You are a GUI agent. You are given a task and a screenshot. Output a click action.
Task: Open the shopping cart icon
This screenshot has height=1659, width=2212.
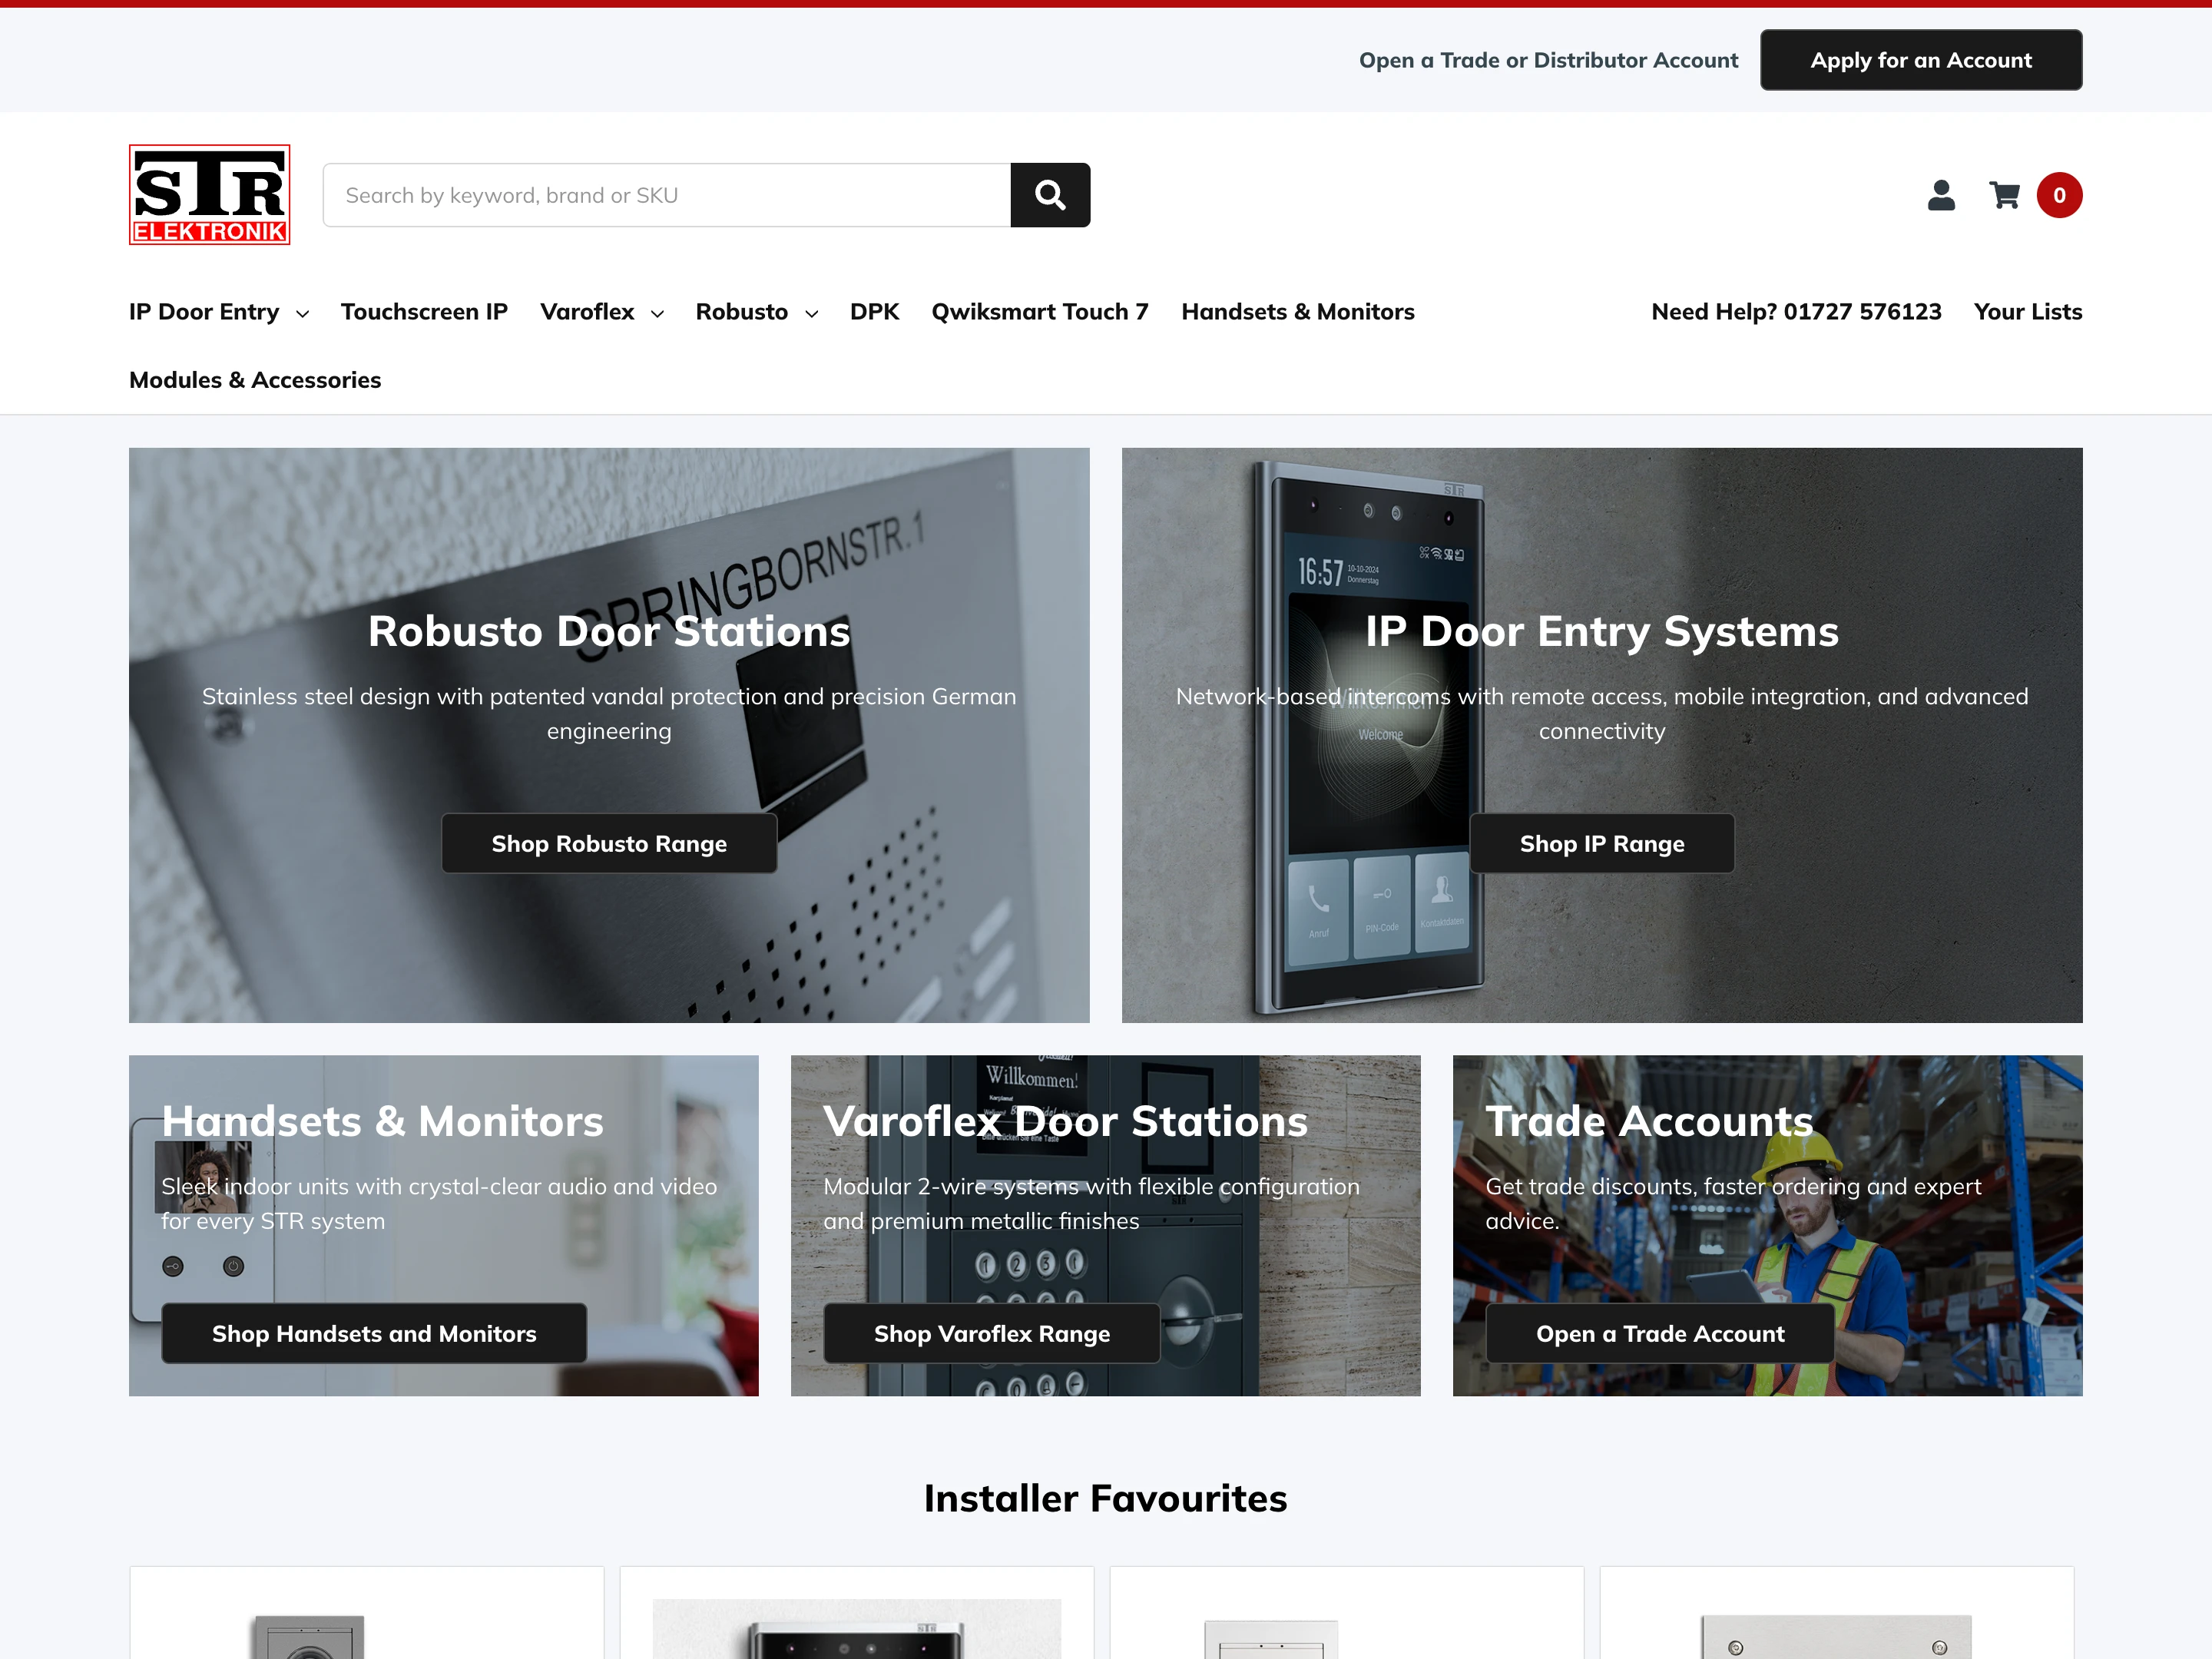2005,195
